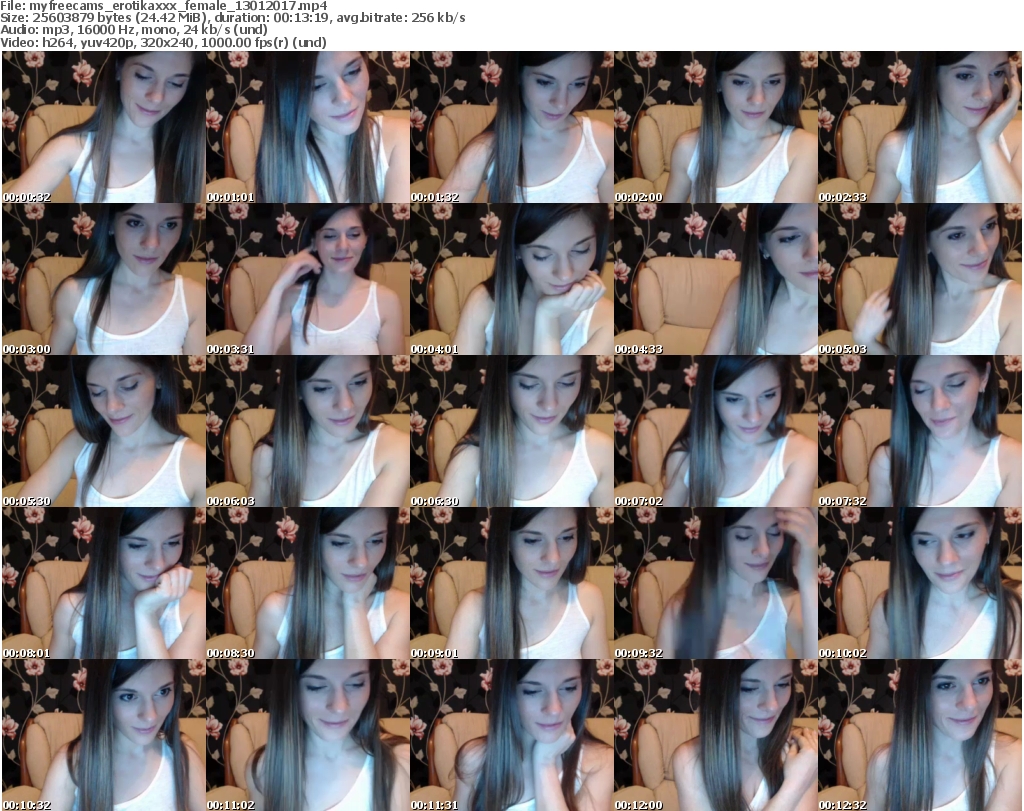Pick the frame timestamped 00:09:01
1024x811 pixels.
pos(511,583)
